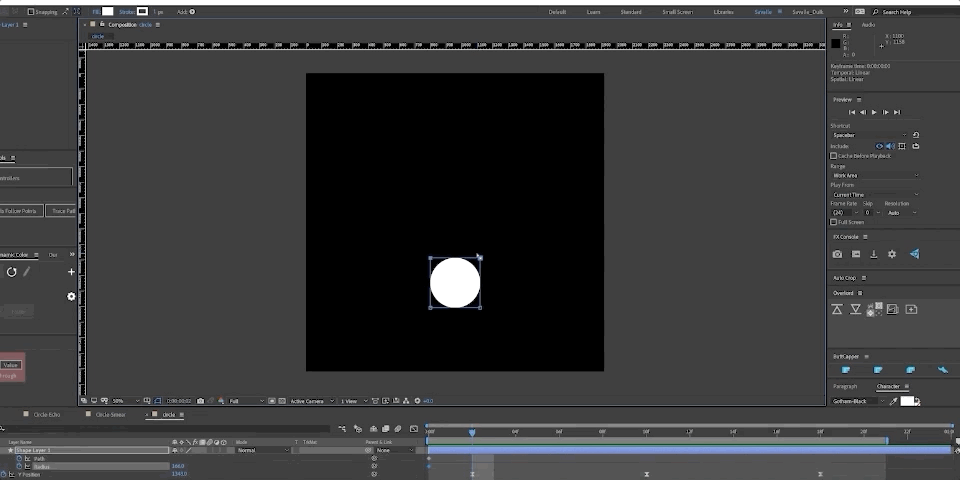Click the ButtCapper wrench icon

pyautogui.click(x=943, y=370)
